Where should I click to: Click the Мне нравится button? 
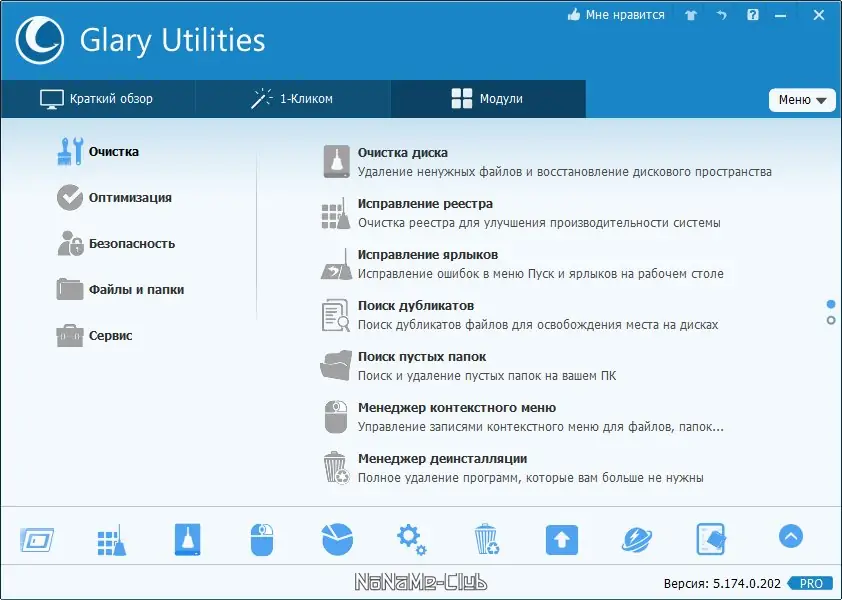point(614,15)
